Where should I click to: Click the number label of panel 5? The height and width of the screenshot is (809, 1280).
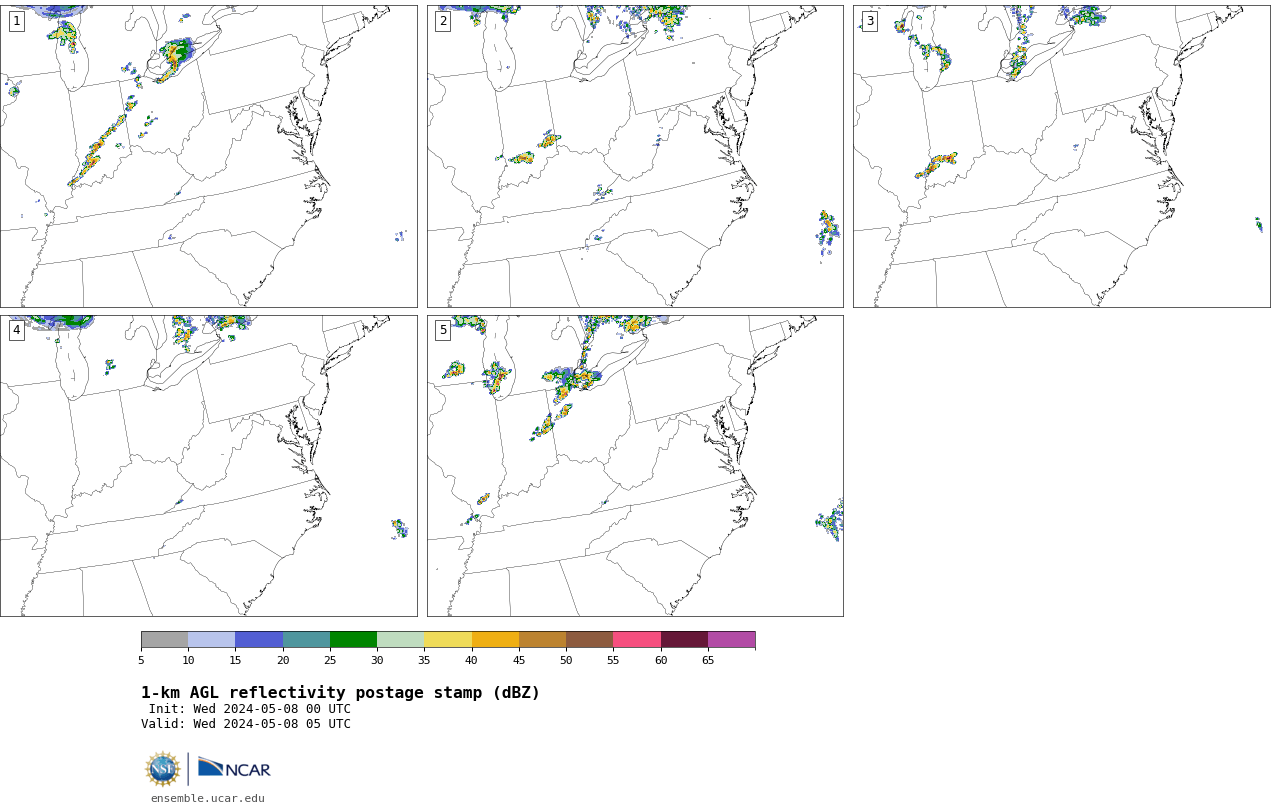point(443,330)
